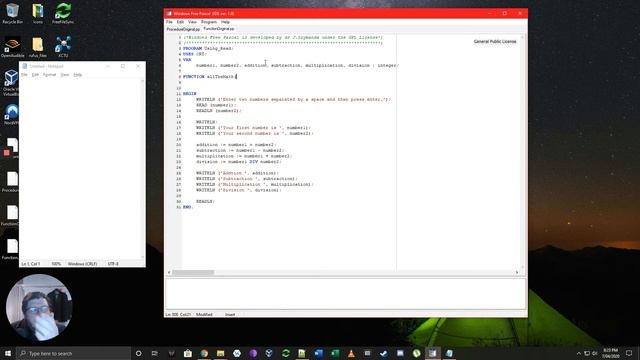Open the View menu in Free Pascal IDE
This screenshot has height=360, width=640.
point(192,22)
